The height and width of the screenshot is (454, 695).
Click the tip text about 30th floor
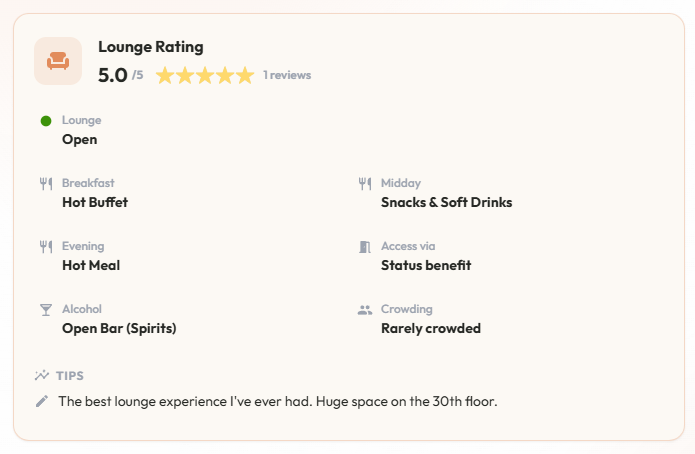click(x=278, y=401)
